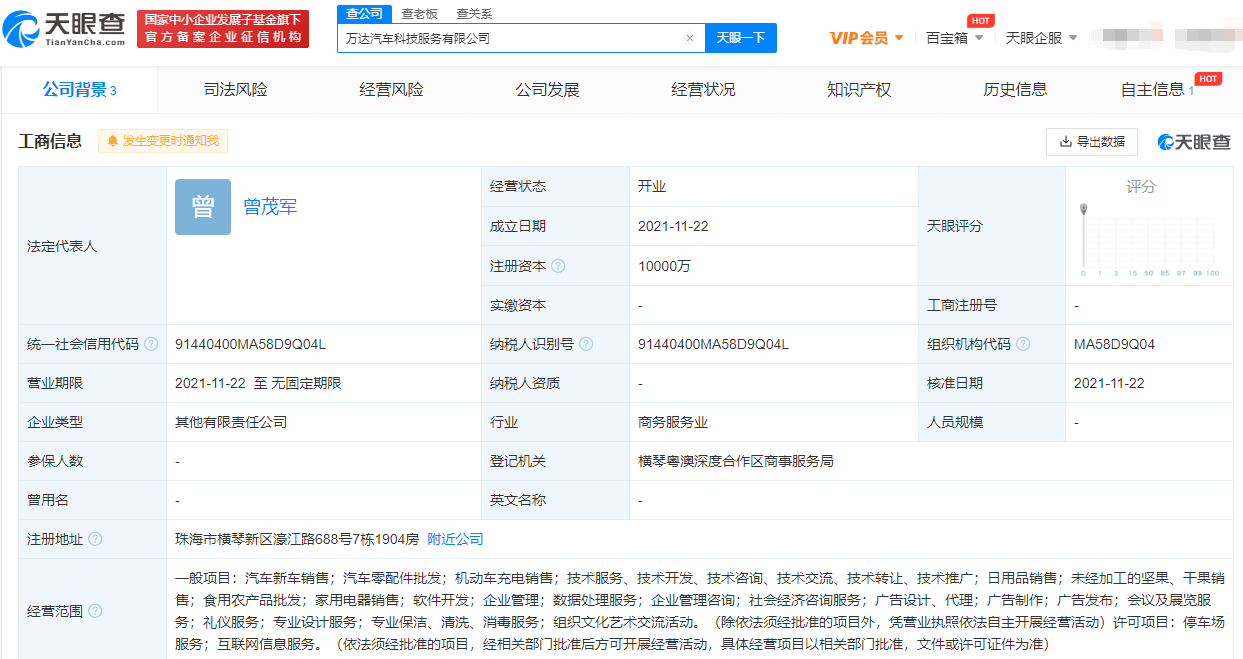Viewport: 1243px width, 659px height.
Task: Click into the company name search field
Action: 510,38
